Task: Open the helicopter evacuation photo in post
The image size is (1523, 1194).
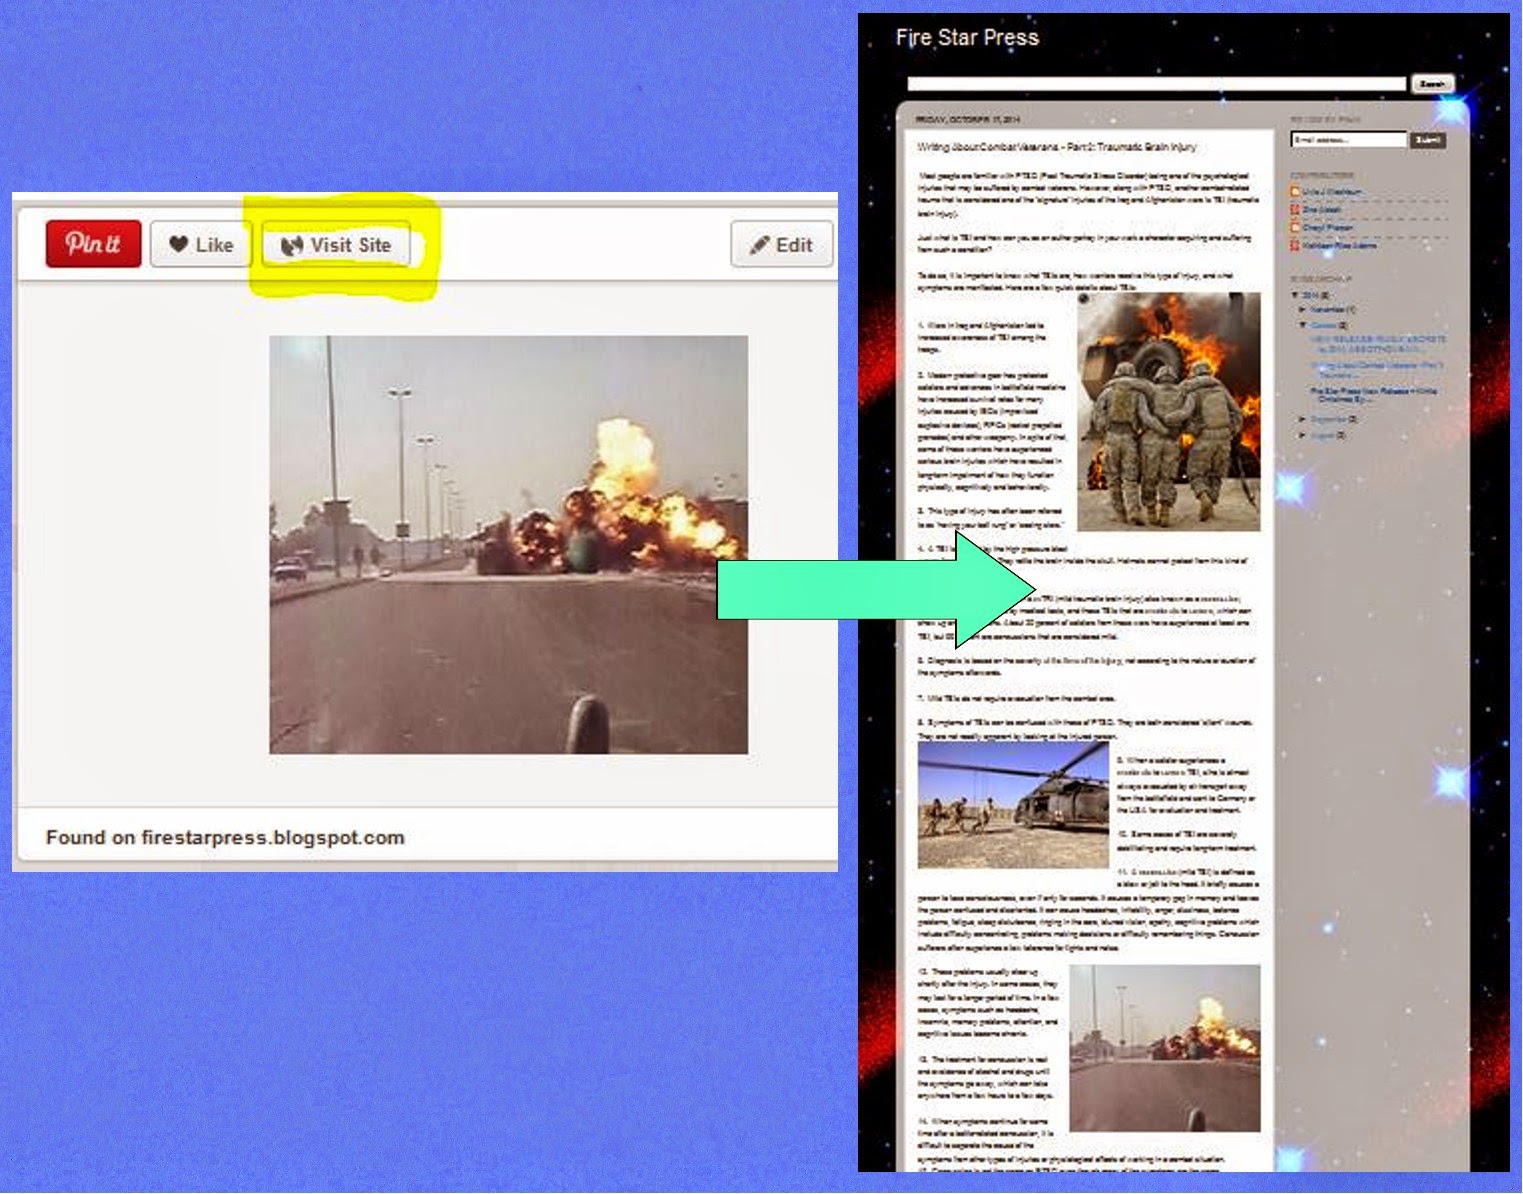Action: [1013, 804]
